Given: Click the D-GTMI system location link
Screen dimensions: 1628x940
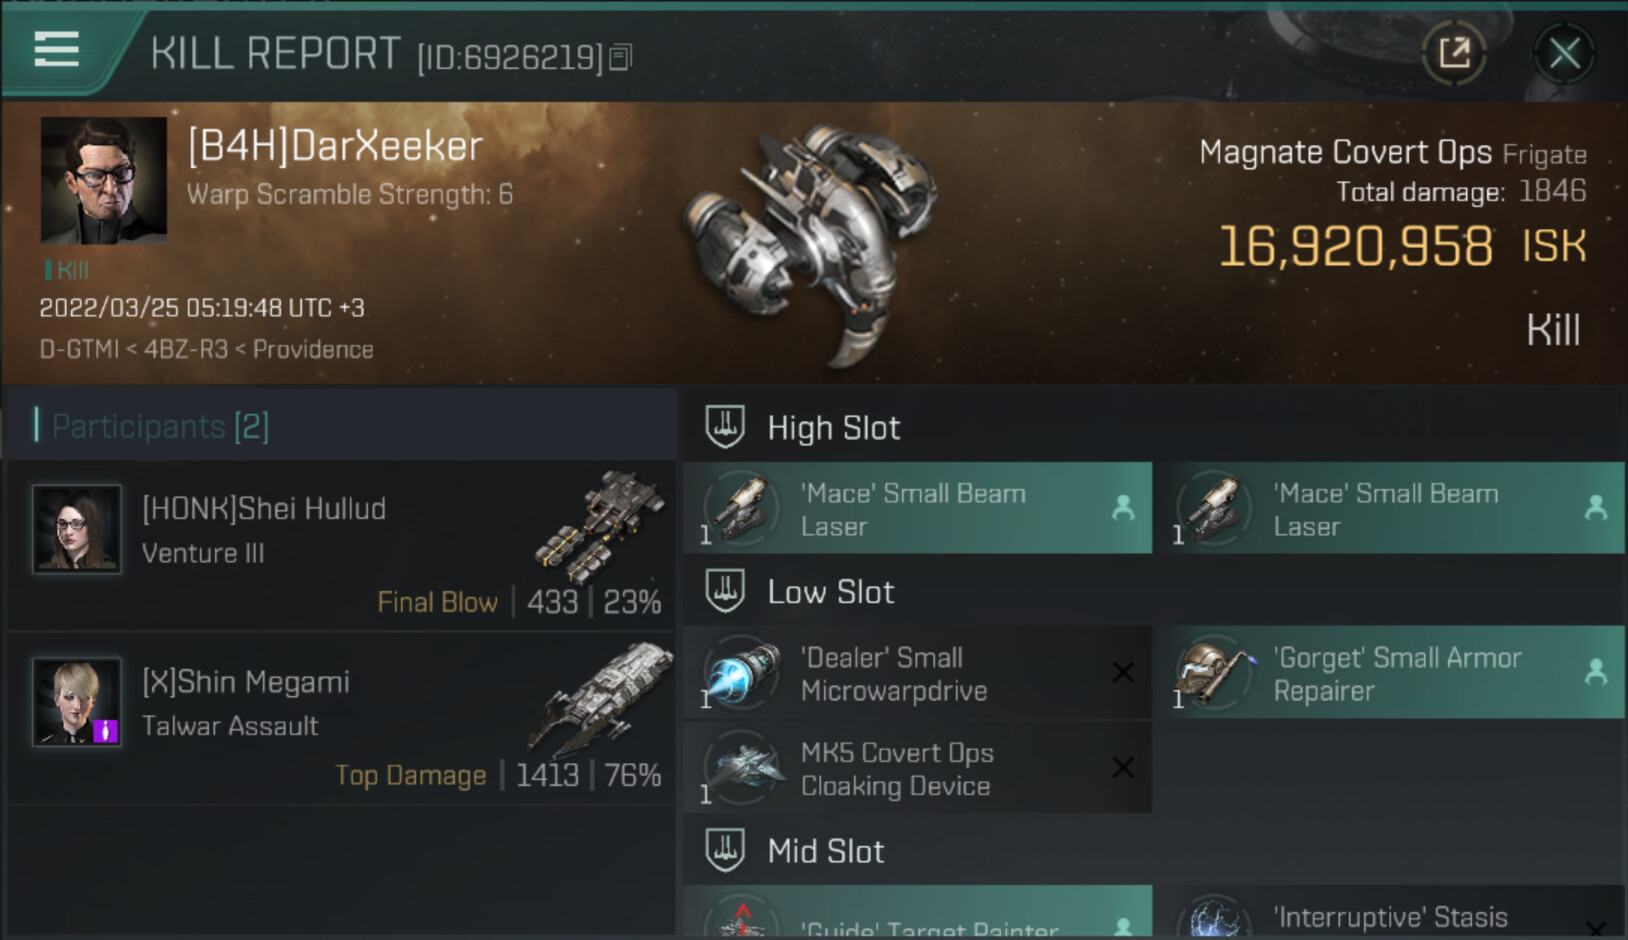Looking at the screenshot, I should (78, 350).
